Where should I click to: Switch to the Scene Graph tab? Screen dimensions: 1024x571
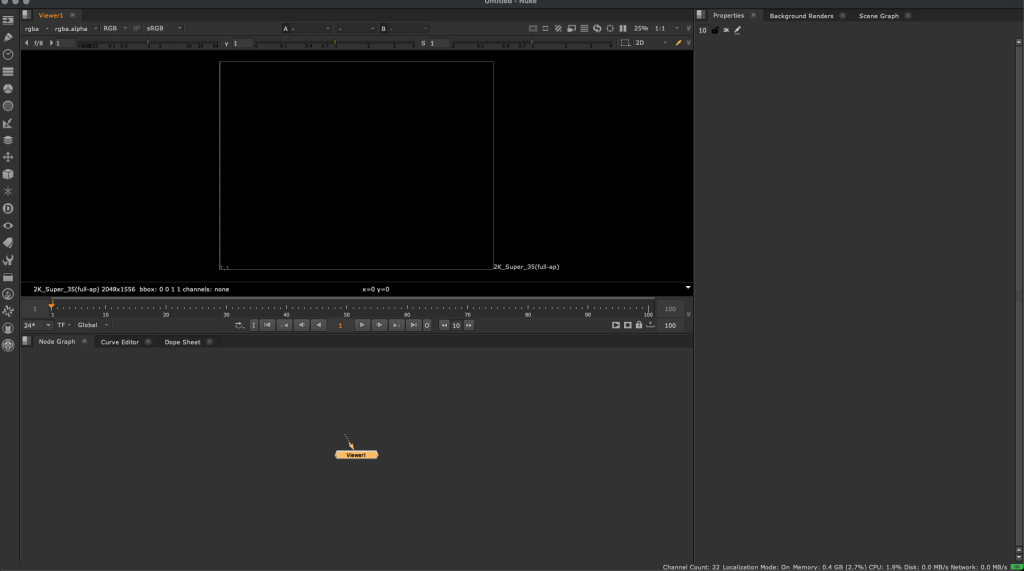coord(878,16)
